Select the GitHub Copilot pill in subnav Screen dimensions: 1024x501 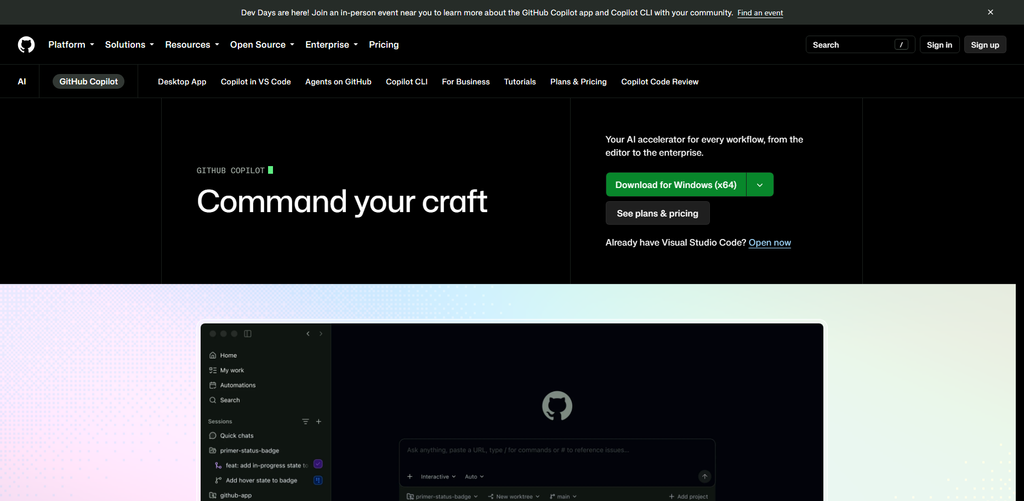88,82
